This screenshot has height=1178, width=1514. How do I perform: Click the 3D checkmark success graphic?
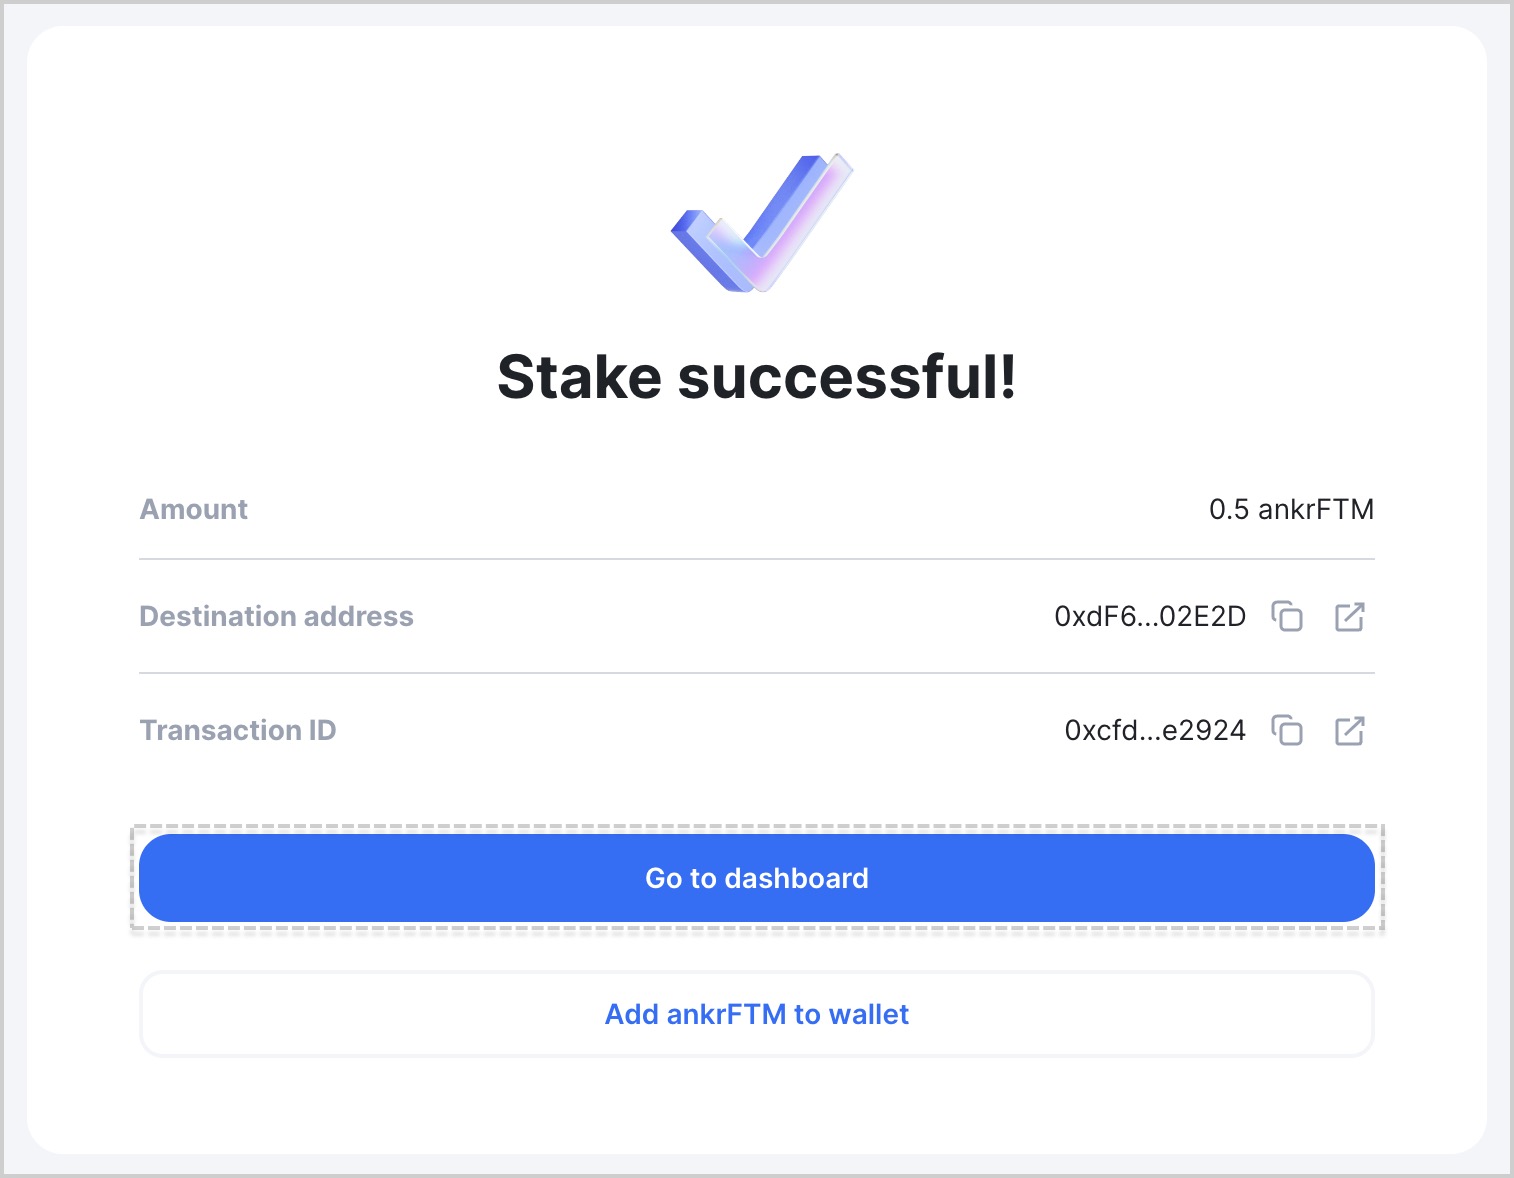coord(760,222)
